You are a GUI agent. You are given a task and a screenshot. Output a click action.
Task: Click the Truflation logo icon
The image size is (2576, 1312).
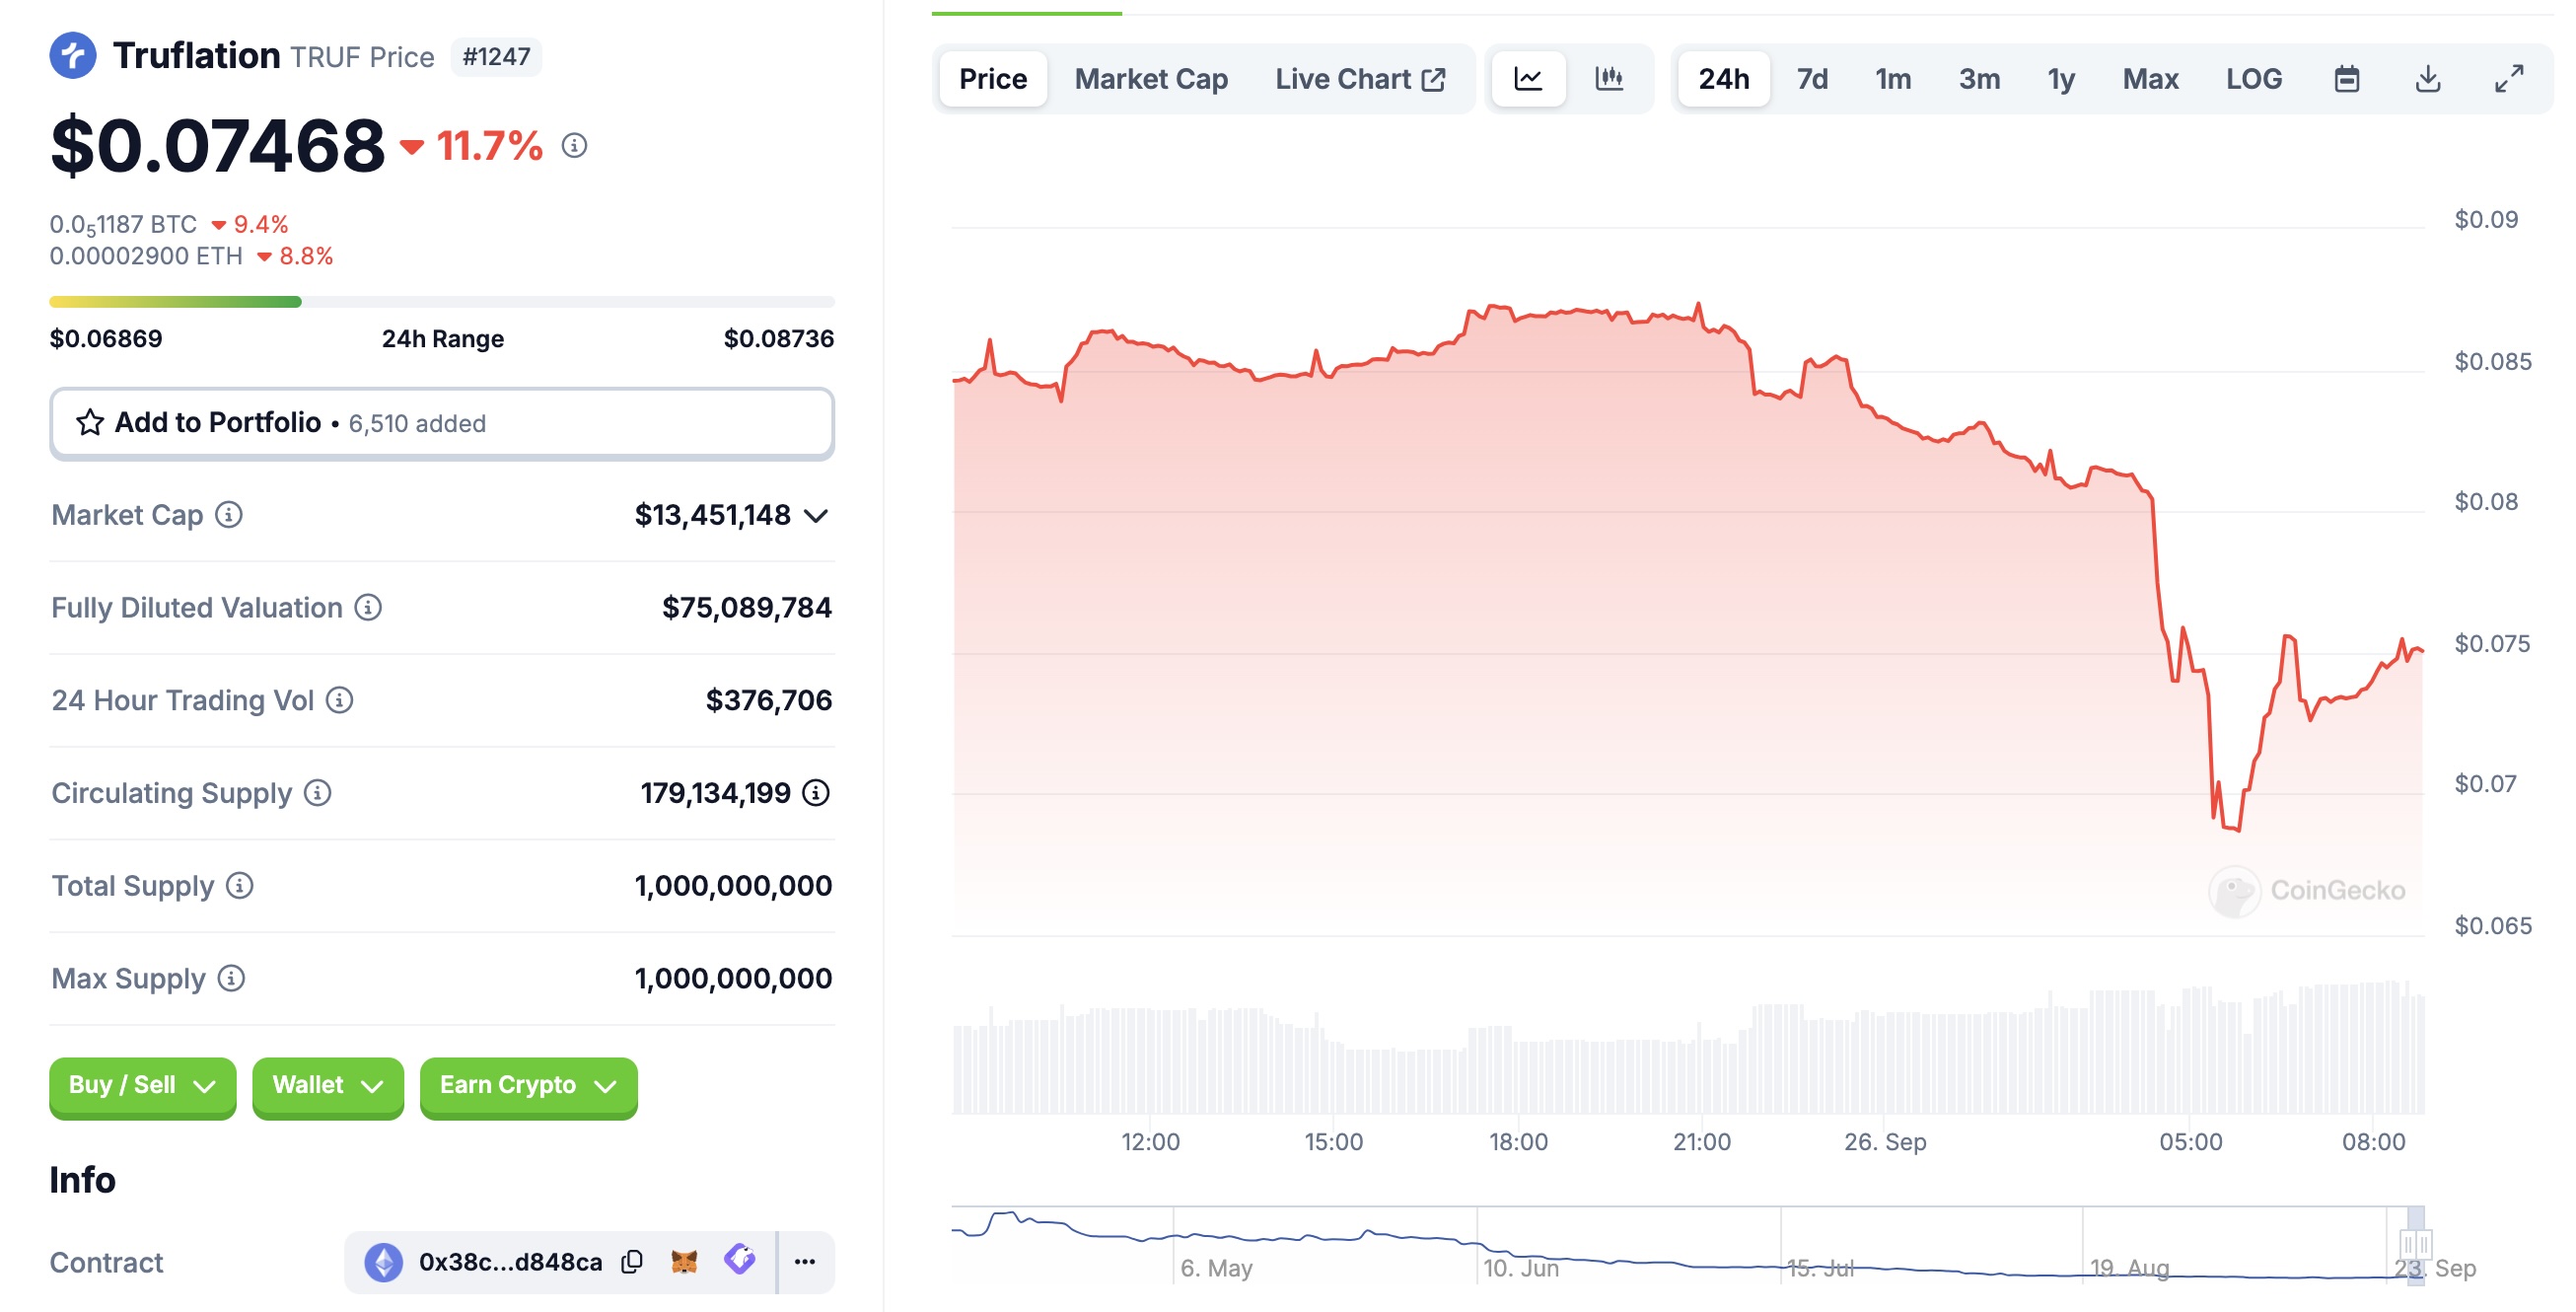coord(73,55)
